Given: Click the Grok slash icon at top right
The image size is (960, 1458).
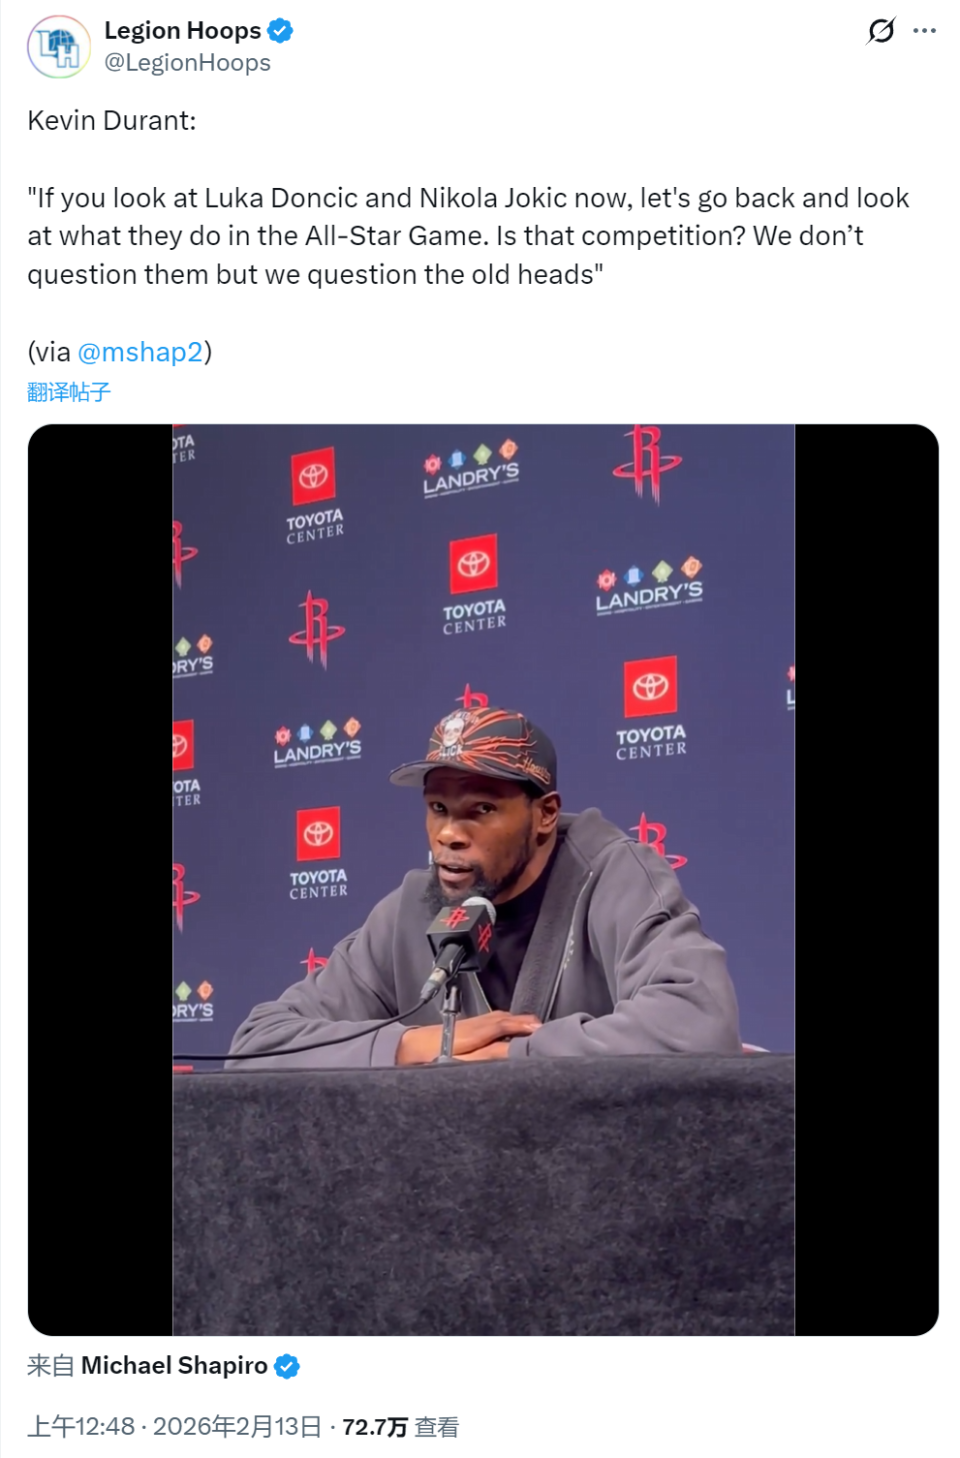Looking at the screenshot, I should tap(881, 31).
